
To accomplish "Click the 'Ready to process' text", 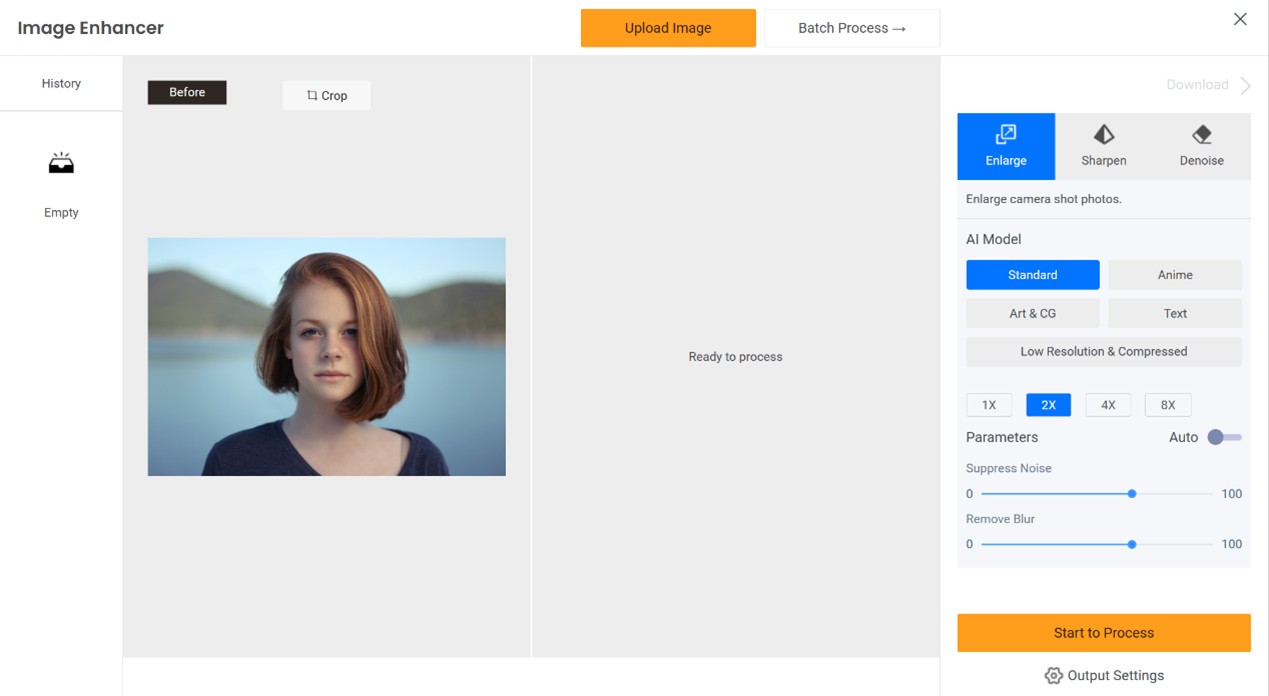I will (736, 357).
